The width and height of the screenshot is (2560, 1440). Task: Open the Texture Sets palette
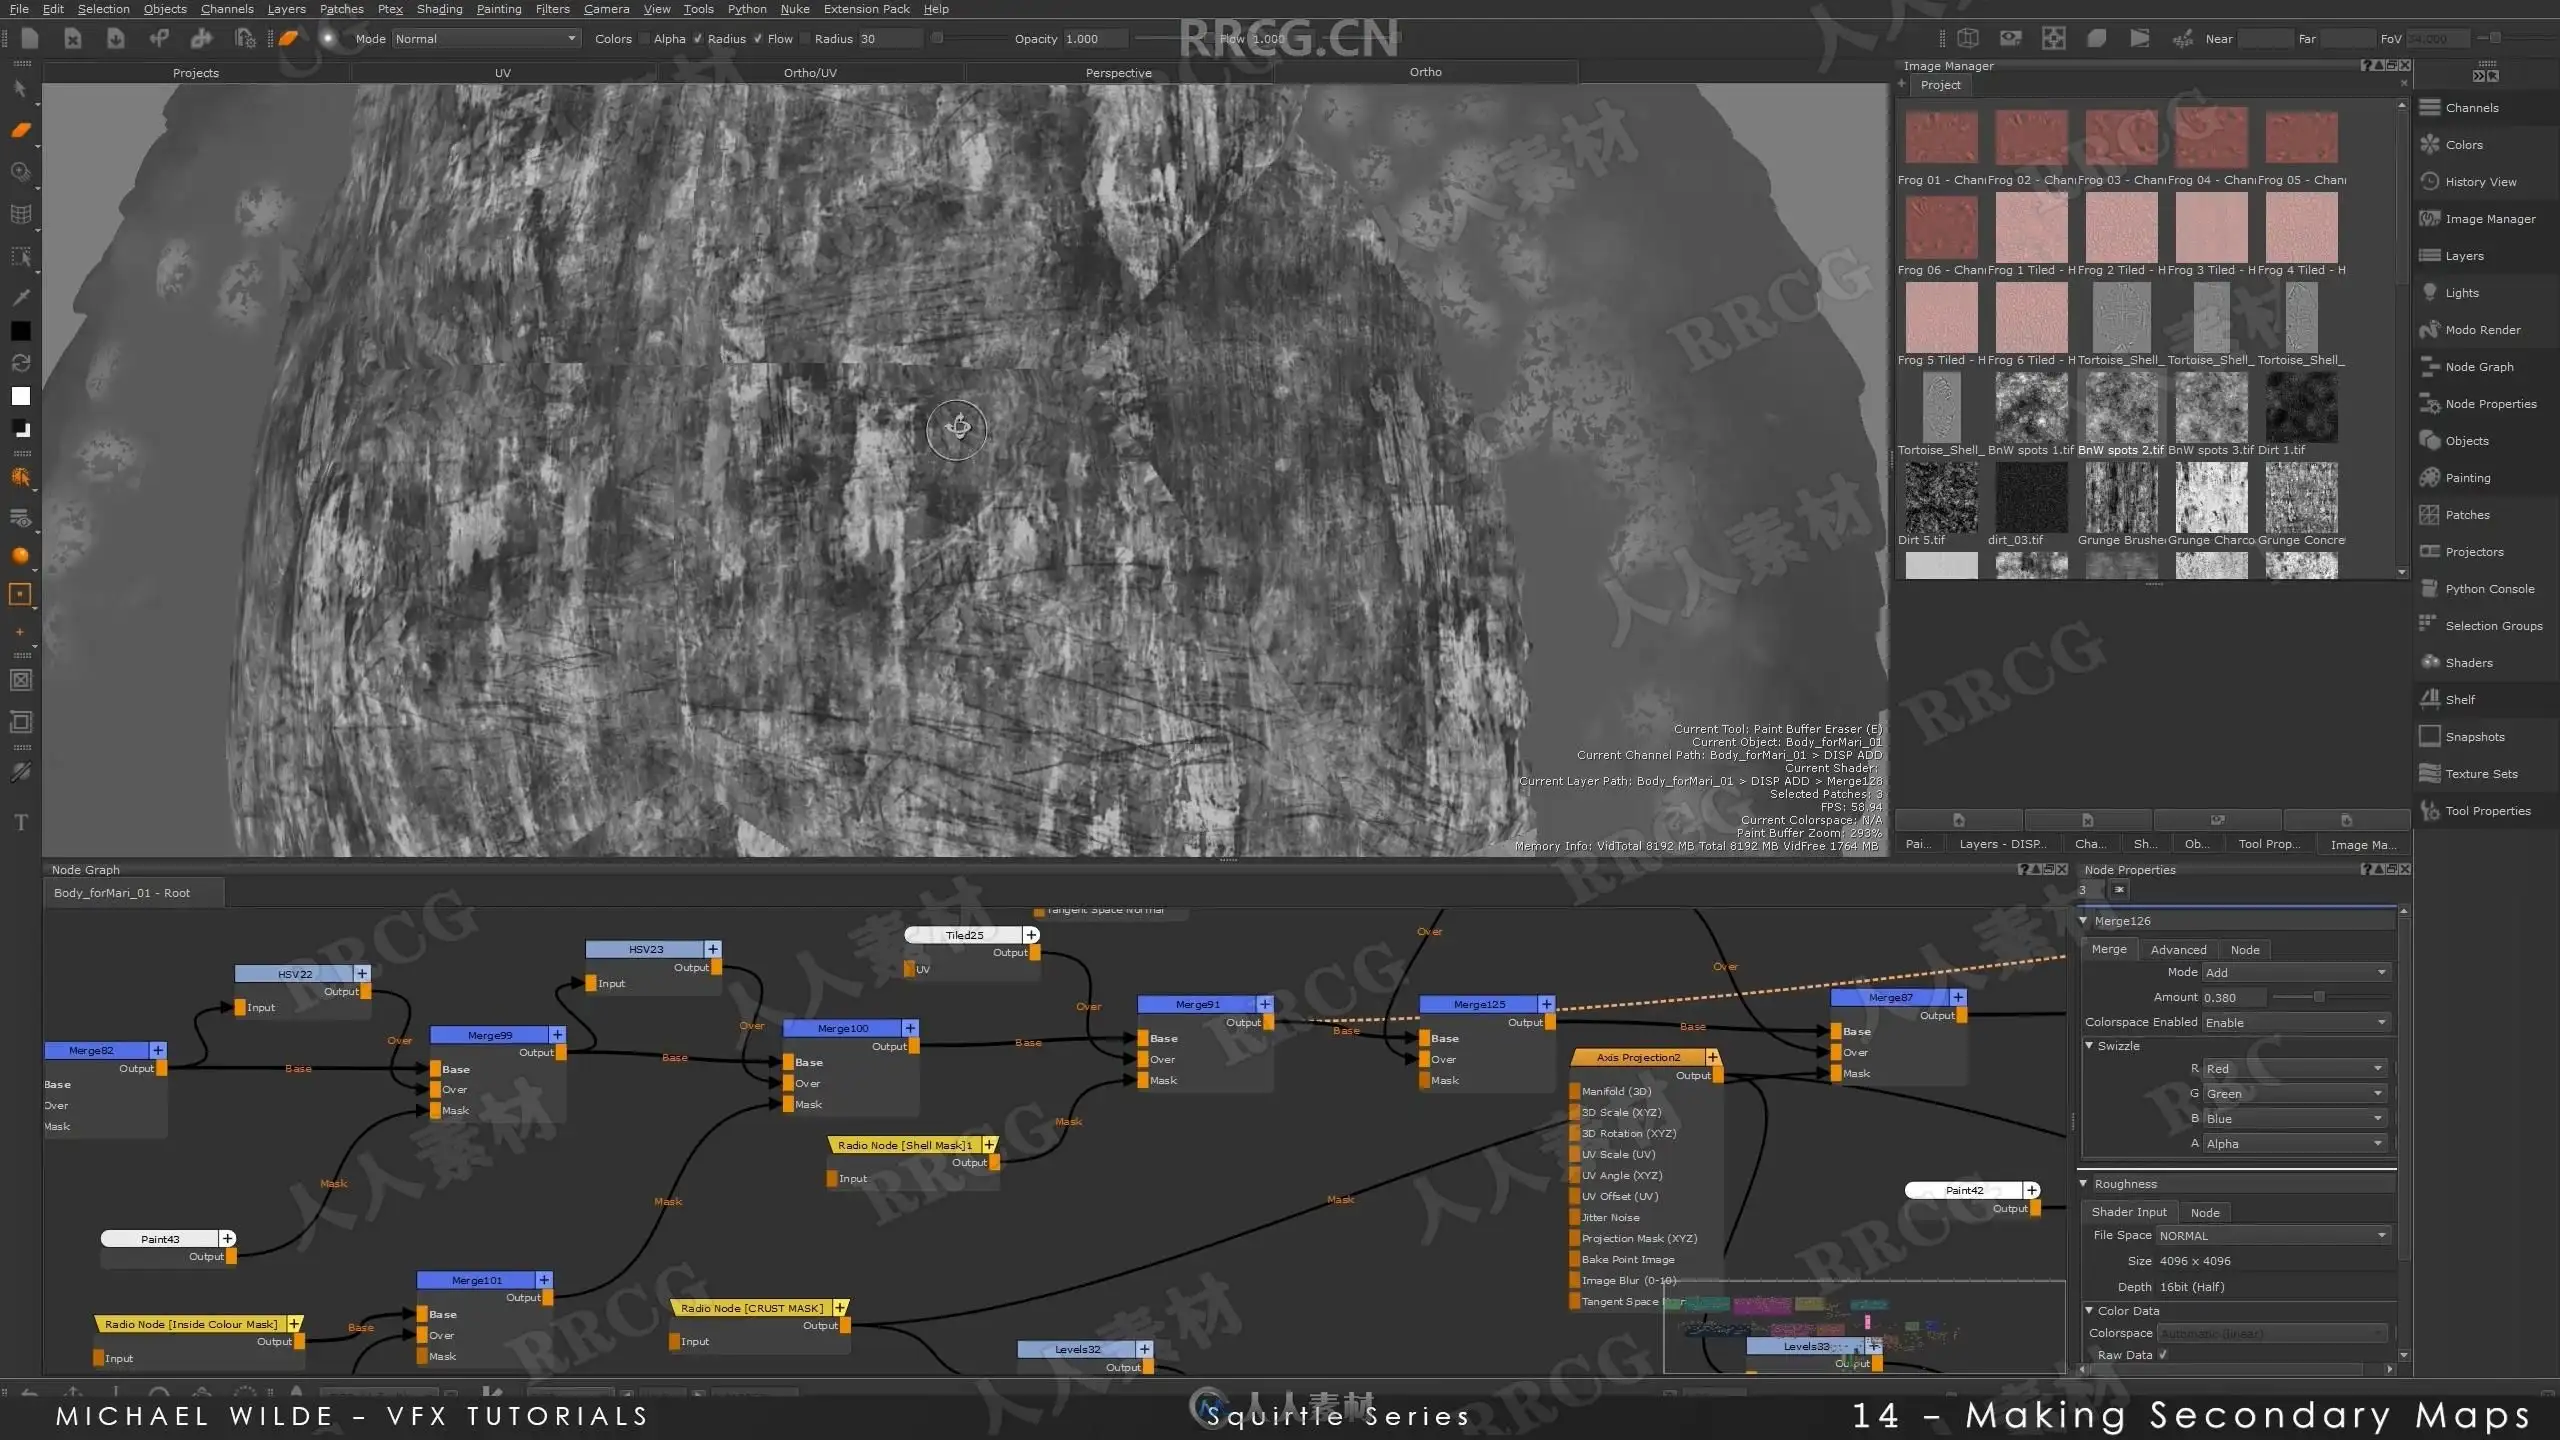point(2480,774)
